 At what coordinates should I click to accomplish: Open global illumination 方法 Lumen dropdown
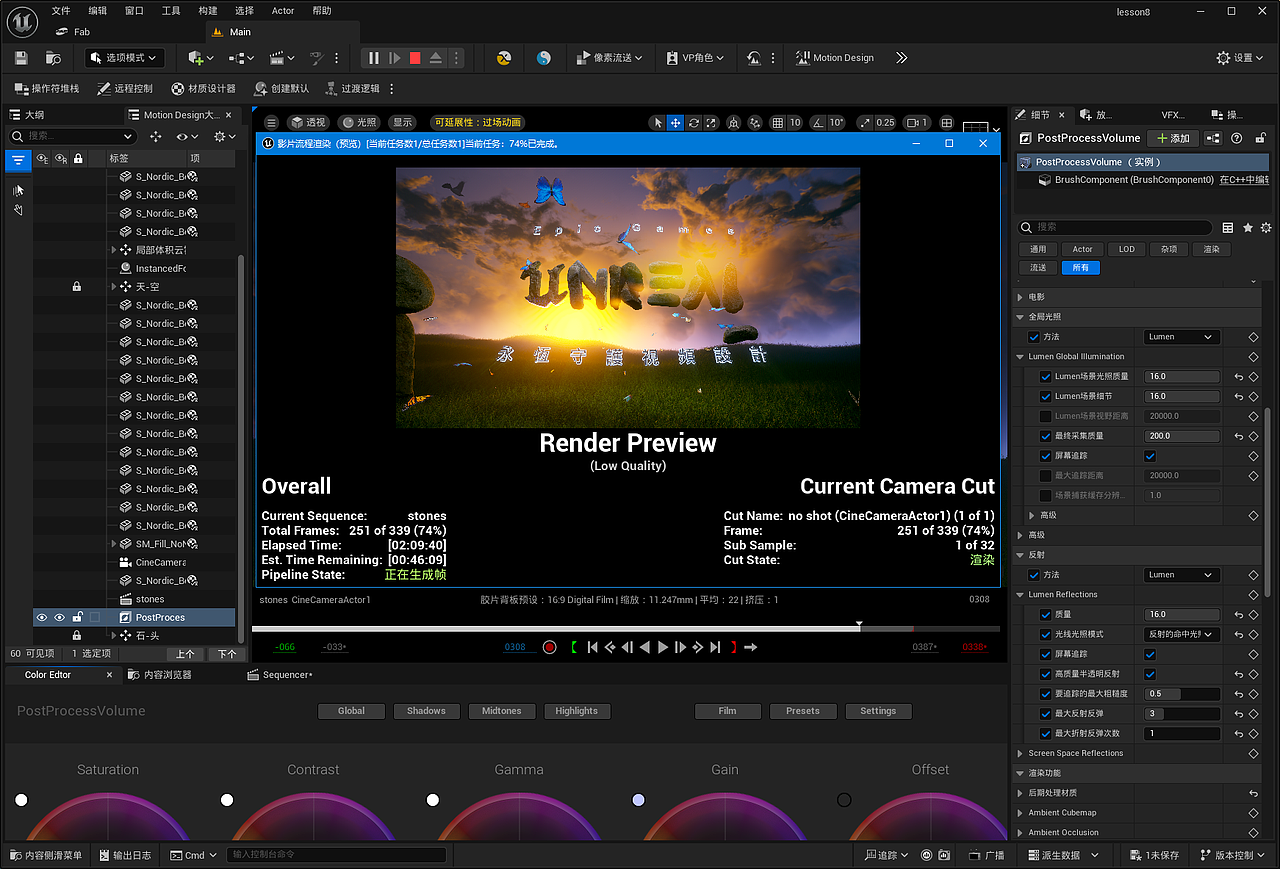[1182, 337]
